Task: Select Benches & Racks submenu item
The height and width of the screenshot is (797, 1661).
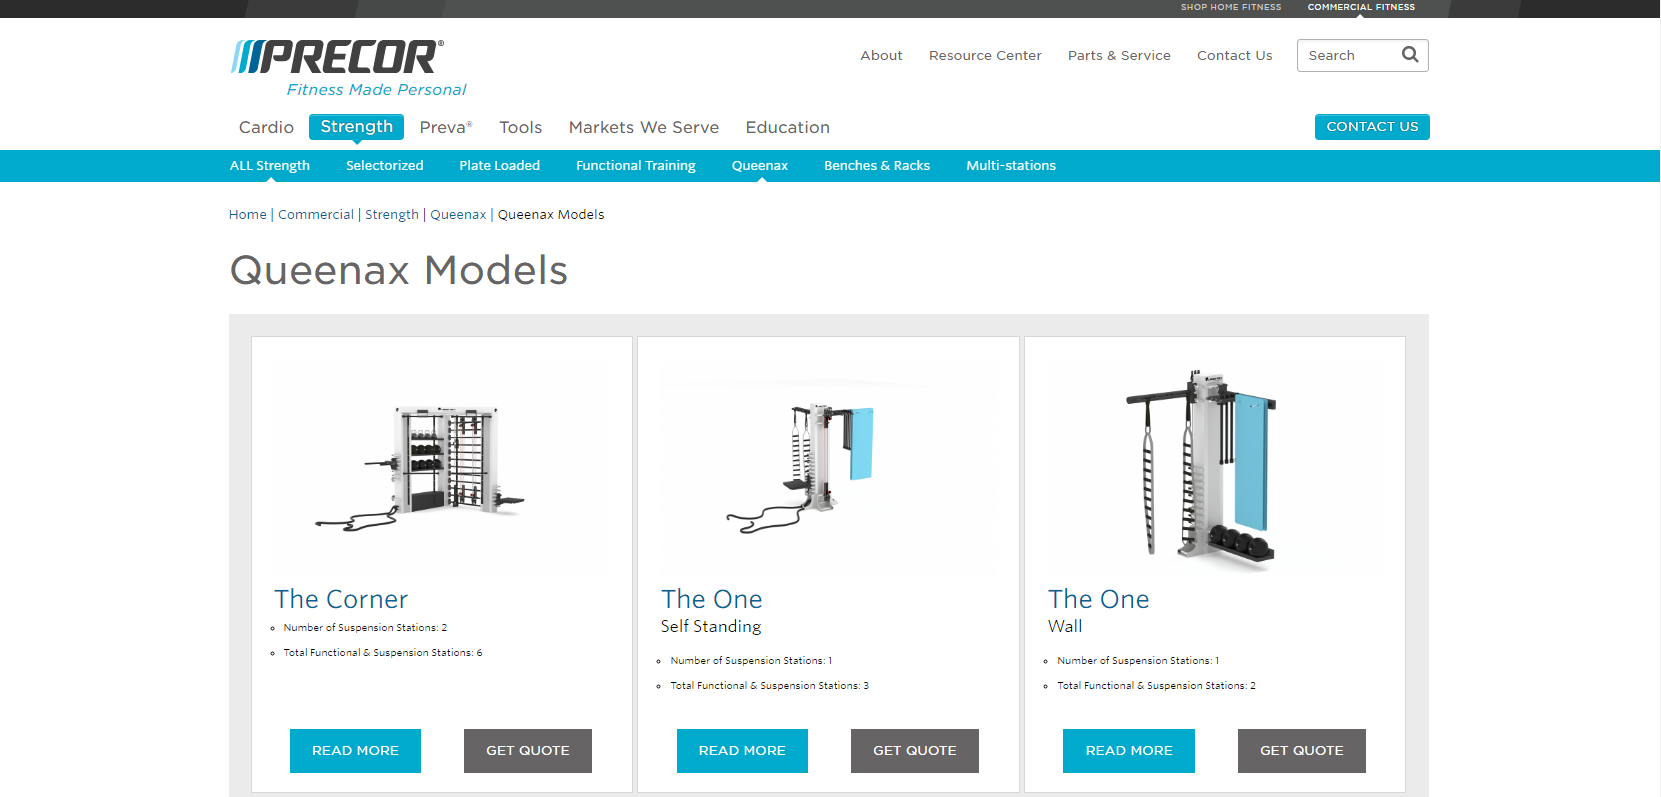Action: [x=876, y=166]
